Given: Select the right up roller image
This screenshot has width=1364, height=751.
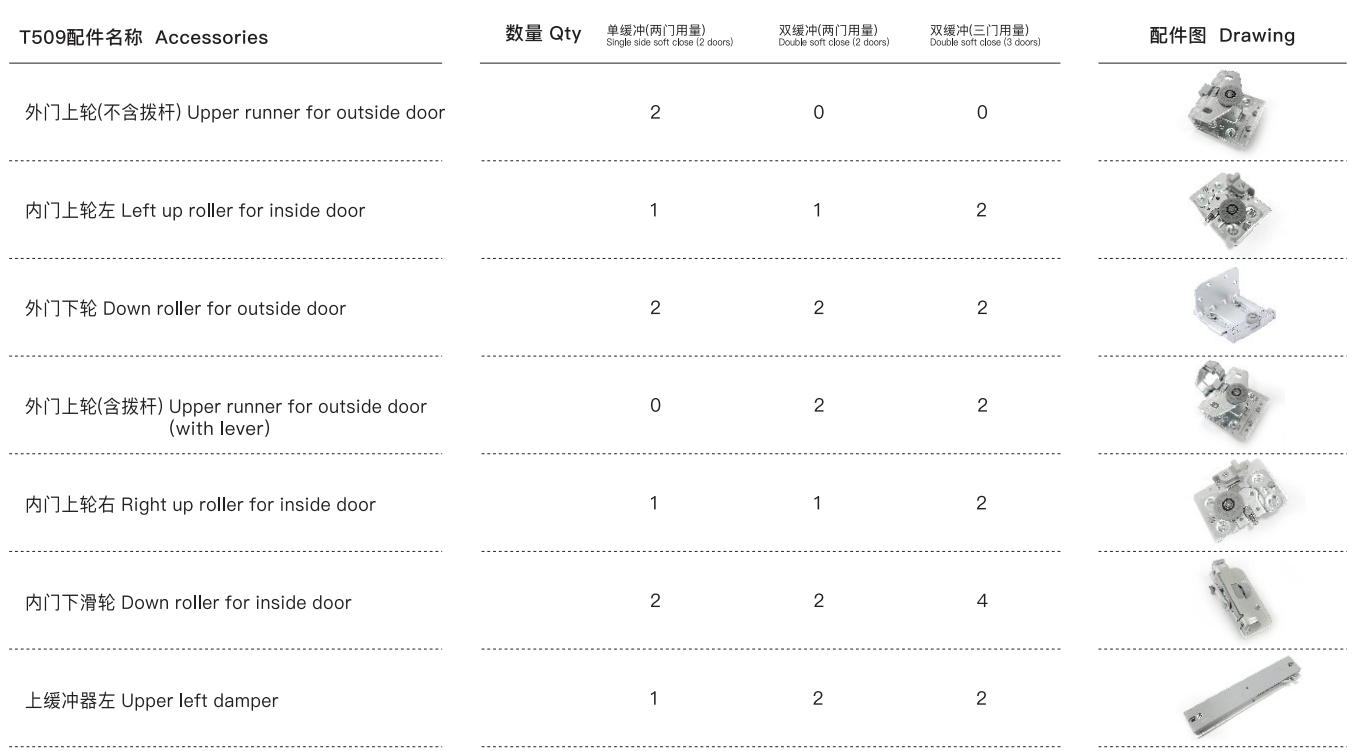Looking at the screenshot, I should click(1234, 501).
